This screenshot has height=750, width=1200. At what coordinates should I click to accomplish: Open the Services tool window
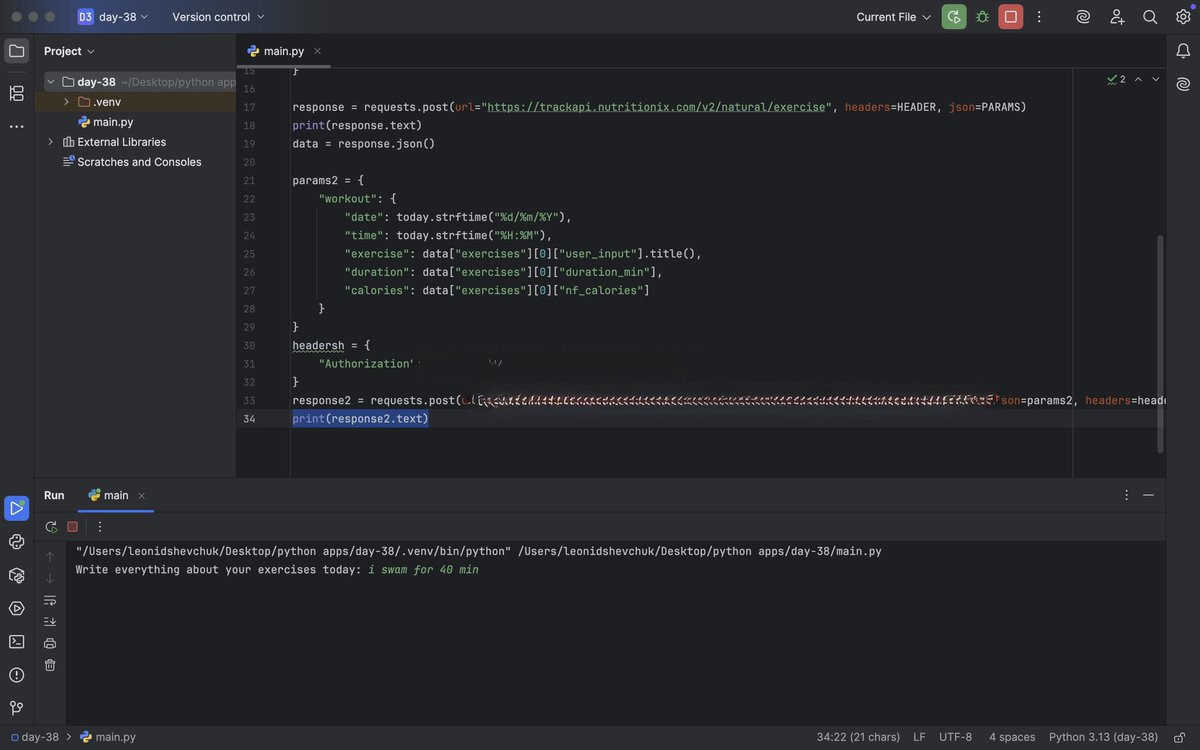point(16,608)
